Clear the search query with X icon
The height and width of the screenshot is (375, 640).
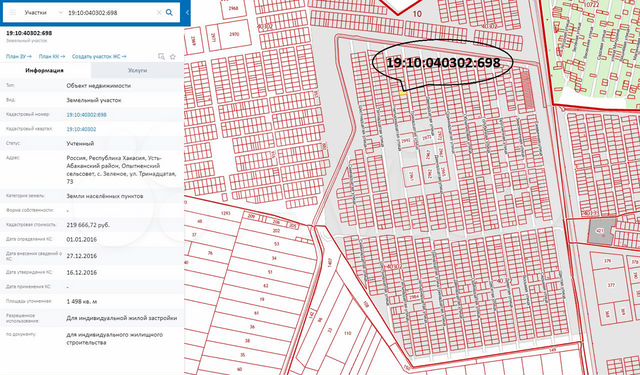point(159,13)
